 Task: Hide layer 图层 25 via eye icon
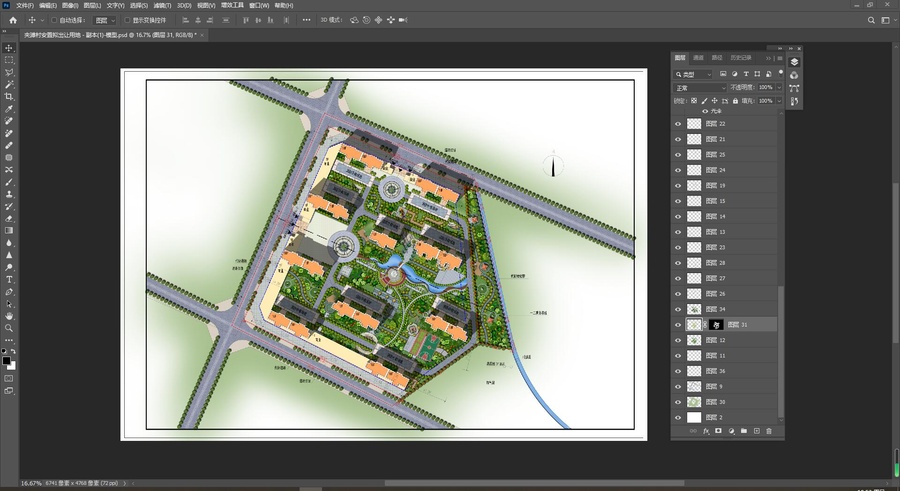[678, 154]
